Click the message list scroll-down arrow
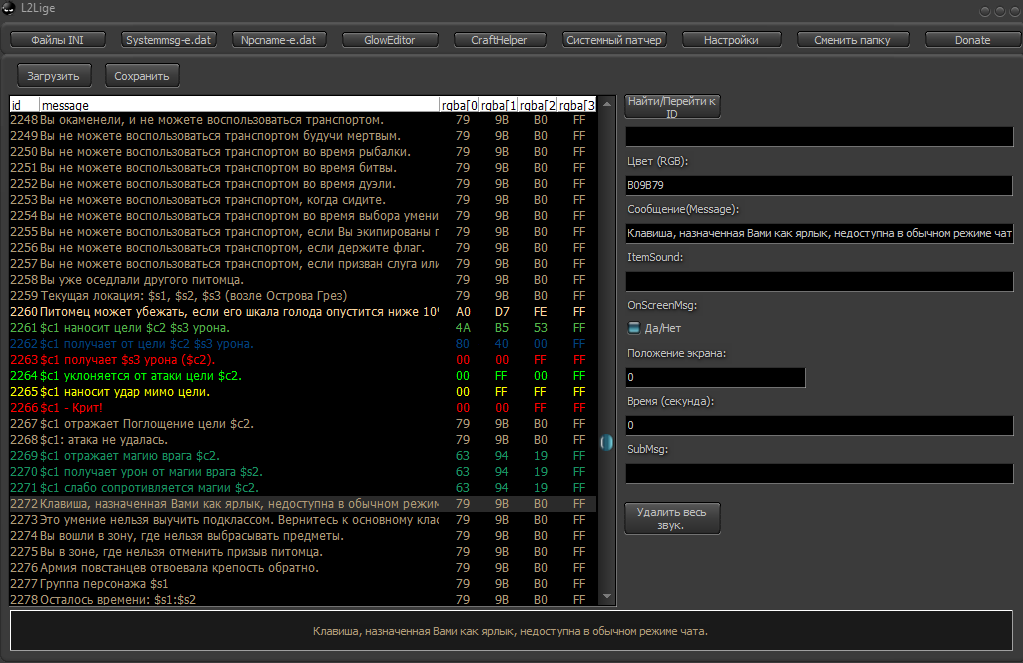The image size is (1023, 663). click(x=606, y=596)
